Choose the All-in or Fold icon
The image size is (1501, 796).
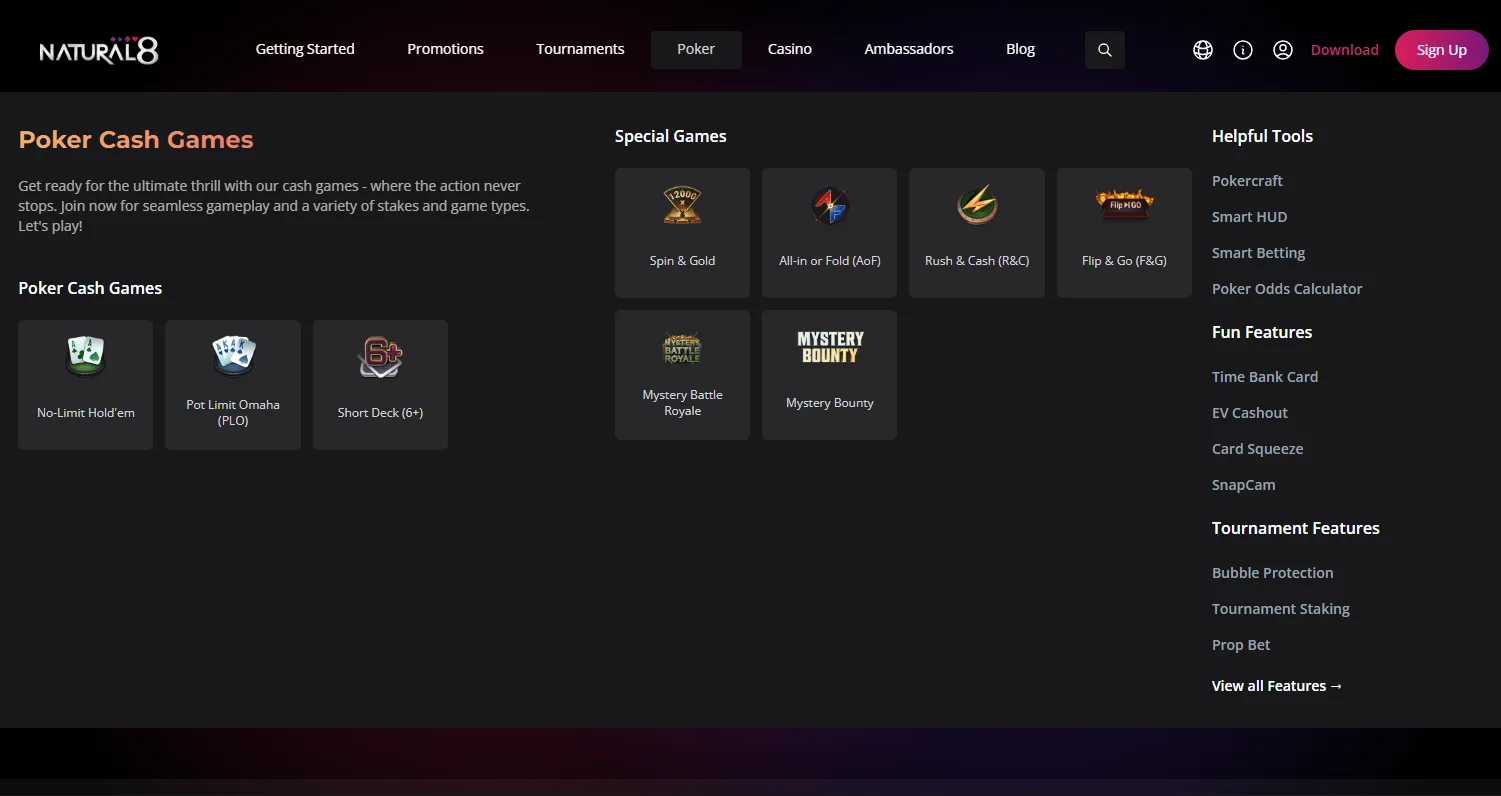click(x=830, y=206)
